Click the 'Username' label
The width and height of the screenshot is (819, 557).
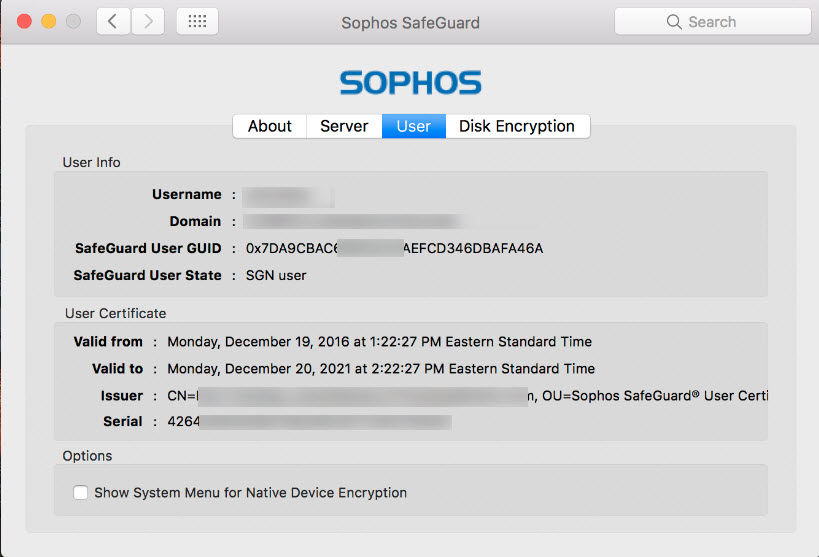click(186, 194)
